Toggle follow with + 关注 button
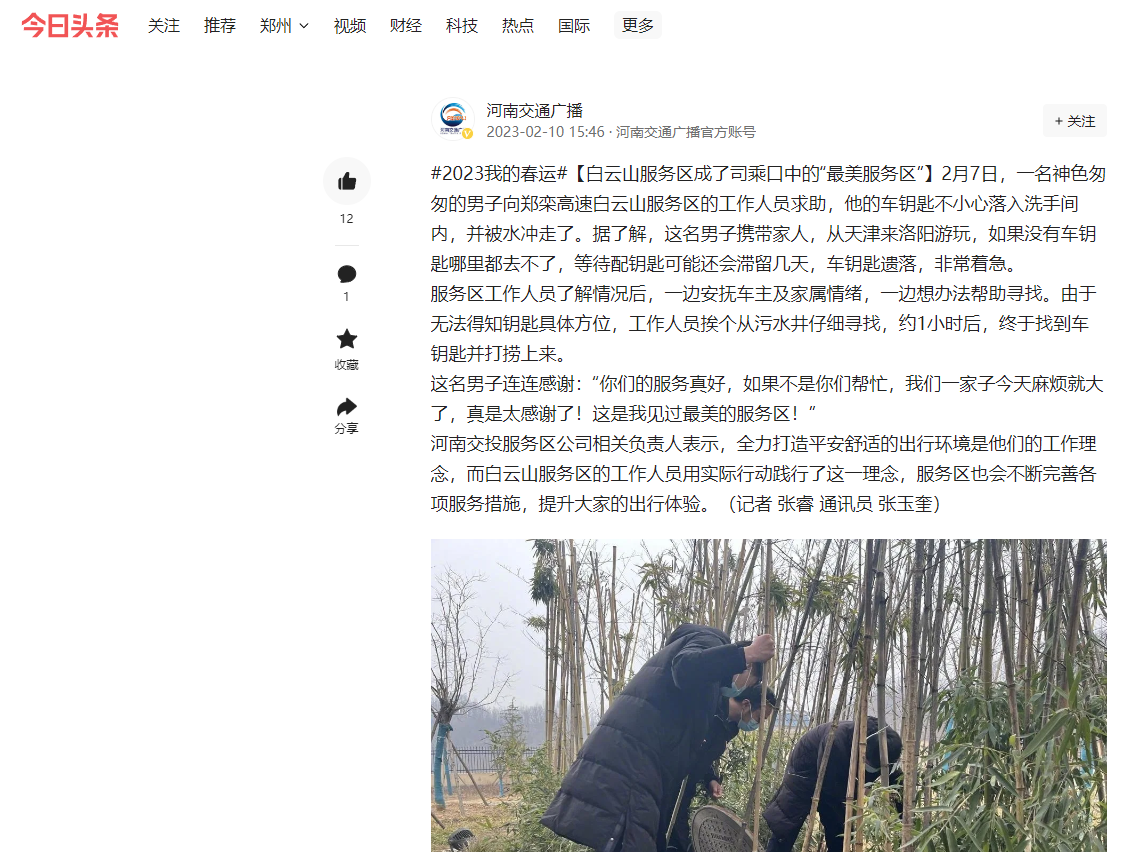 (1074, 121)
